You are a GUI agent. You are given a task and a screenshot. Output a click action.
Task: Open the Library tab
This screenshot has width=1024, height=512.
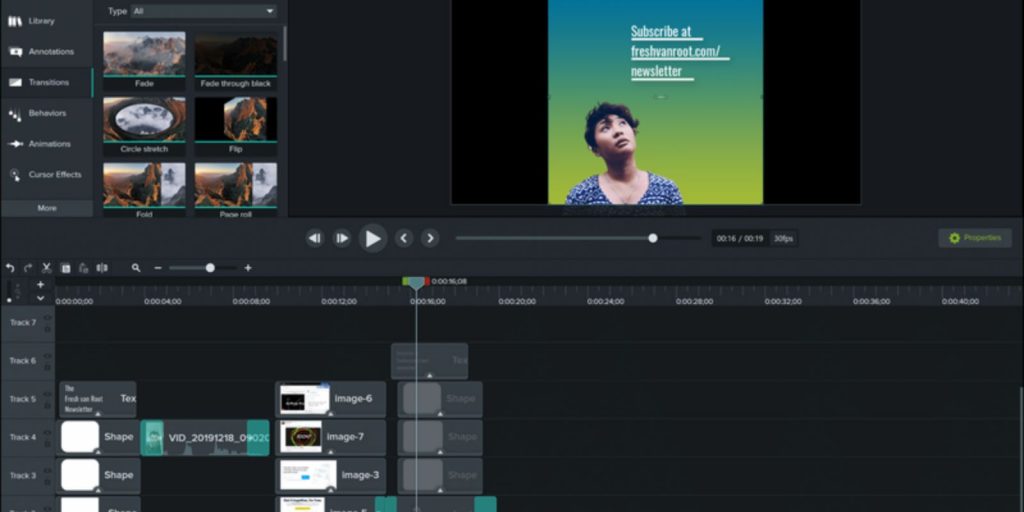click(x=46, y=21)
